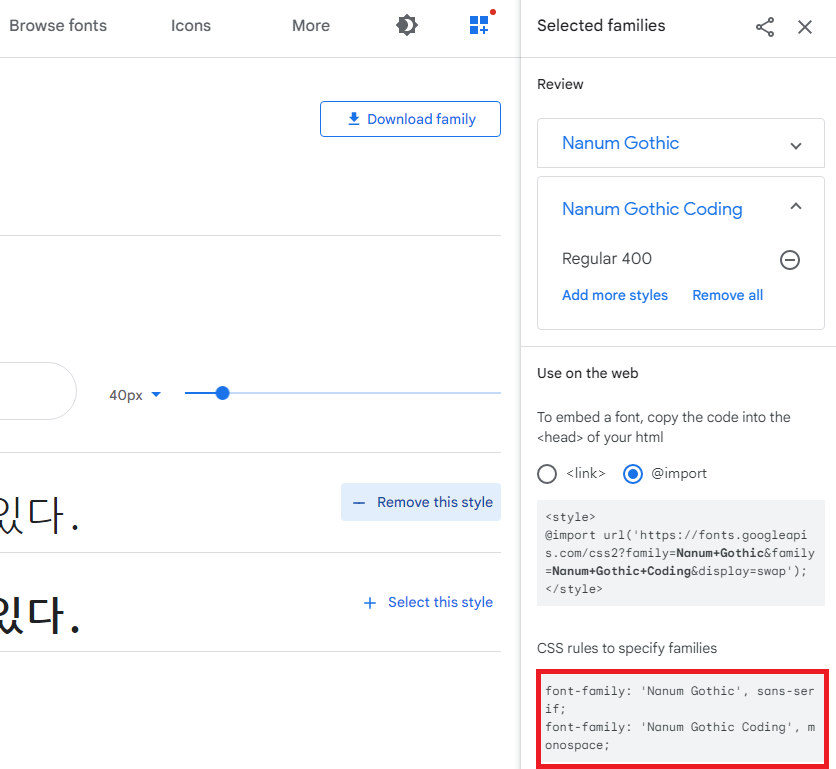Click the Use on the web heading
The width and height of the screenshot is (836, 769).
click(587, 373)
